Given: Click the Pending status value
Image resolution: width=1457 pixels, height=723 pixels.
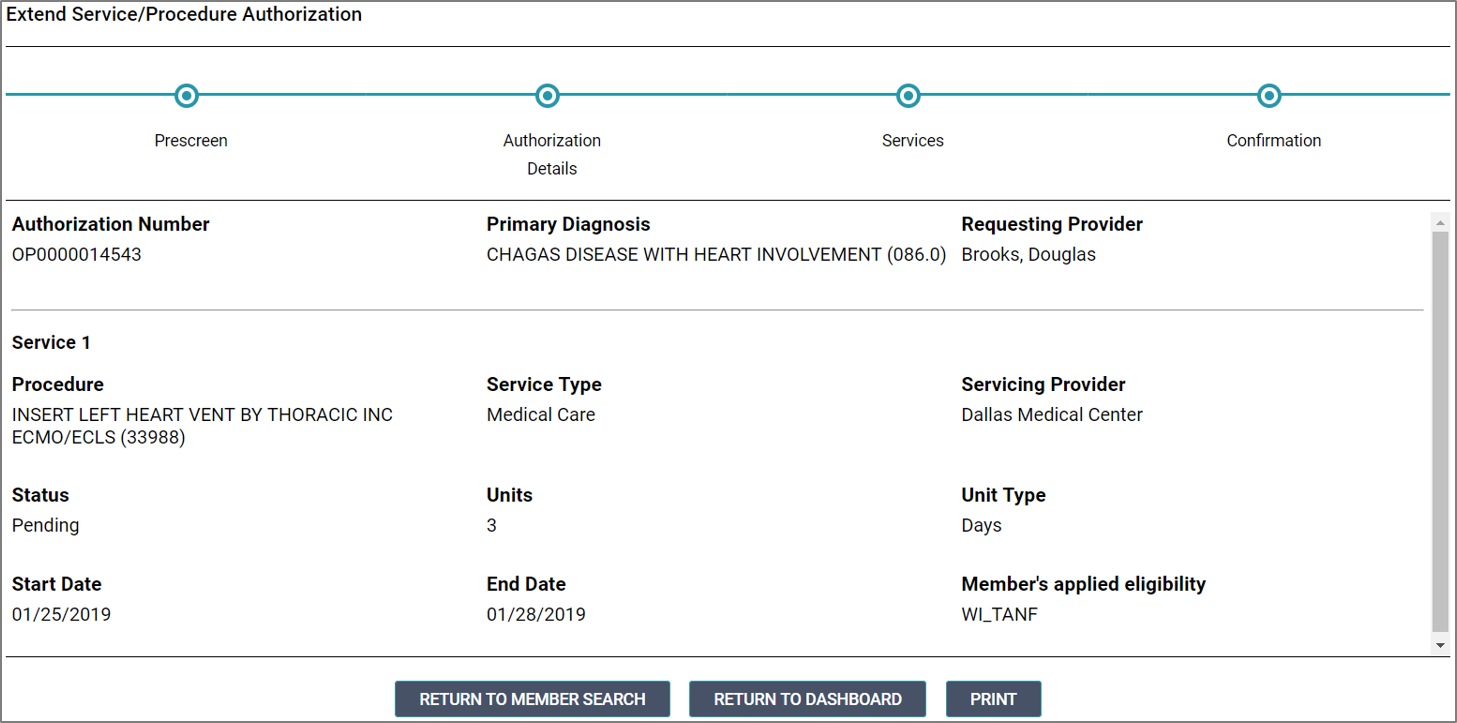Looking at the screenshot, I should click(x=46, y=526).
